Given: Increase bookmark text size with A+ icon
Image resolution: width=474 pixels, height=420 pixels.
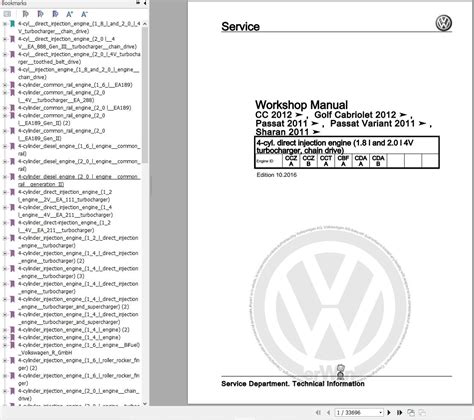Looking at the screenshot, I should coord(69,14).
